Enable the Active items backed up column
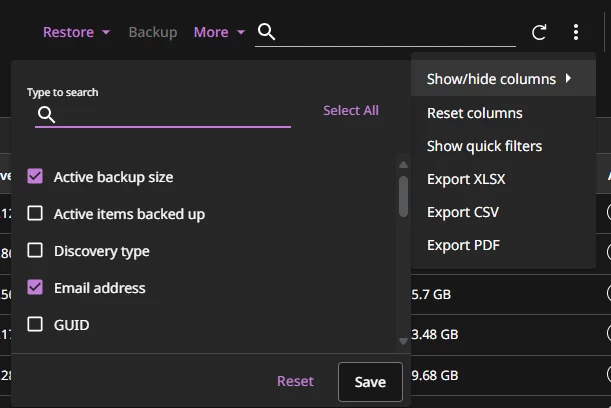Image resolution: width=611 pixels, height=408 pixels. (x=35, y=214)
